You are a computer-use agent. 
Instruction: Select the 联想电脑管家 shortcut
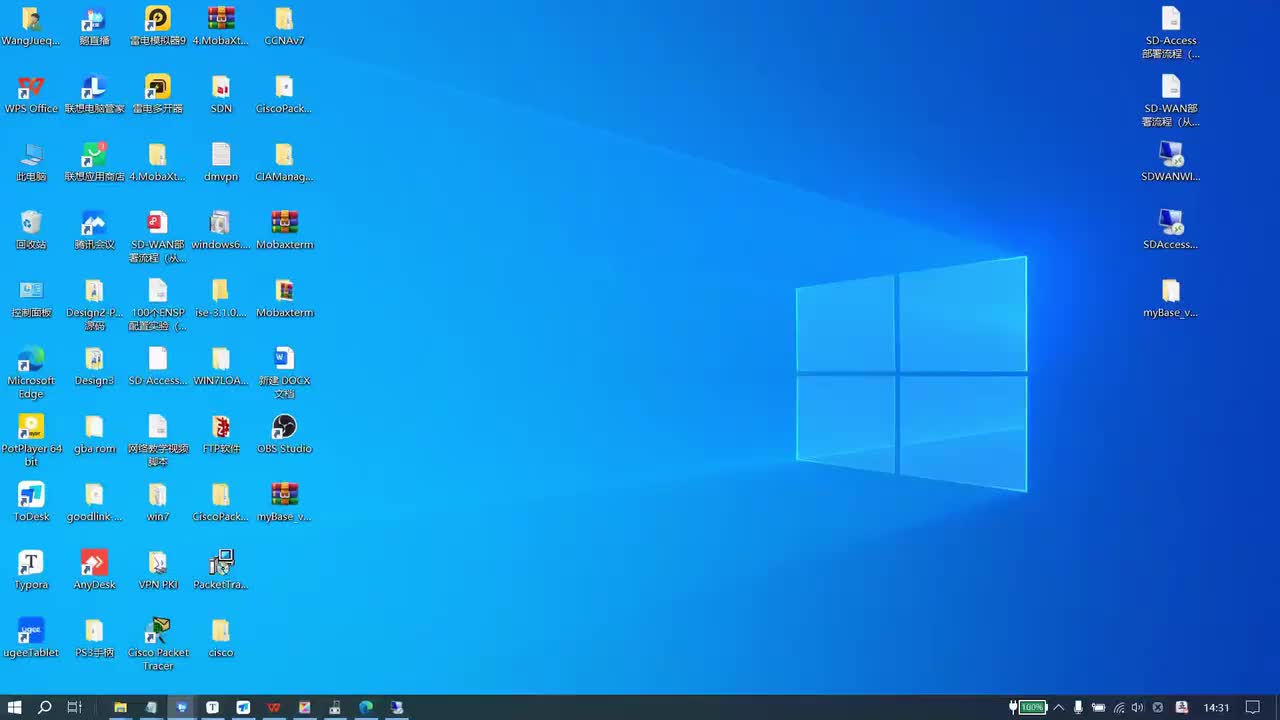[95, 94]
